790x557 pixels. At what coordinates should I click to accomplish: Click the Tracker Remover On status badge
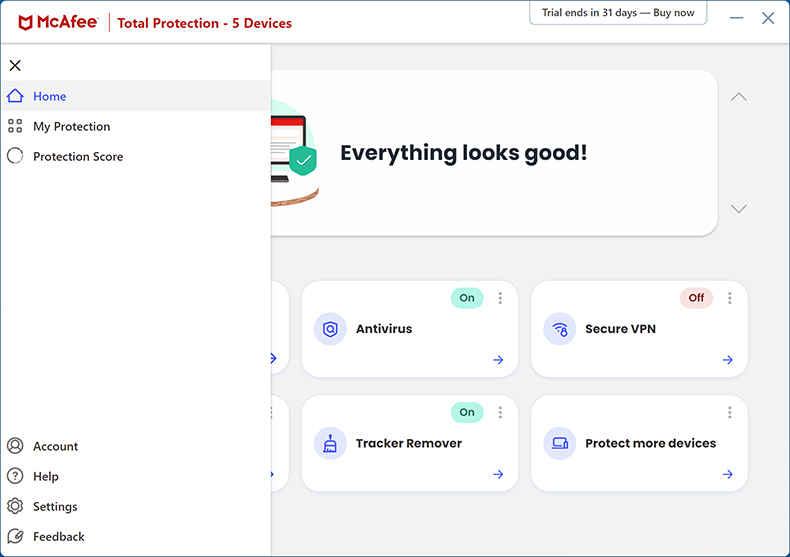coord(467,412)
